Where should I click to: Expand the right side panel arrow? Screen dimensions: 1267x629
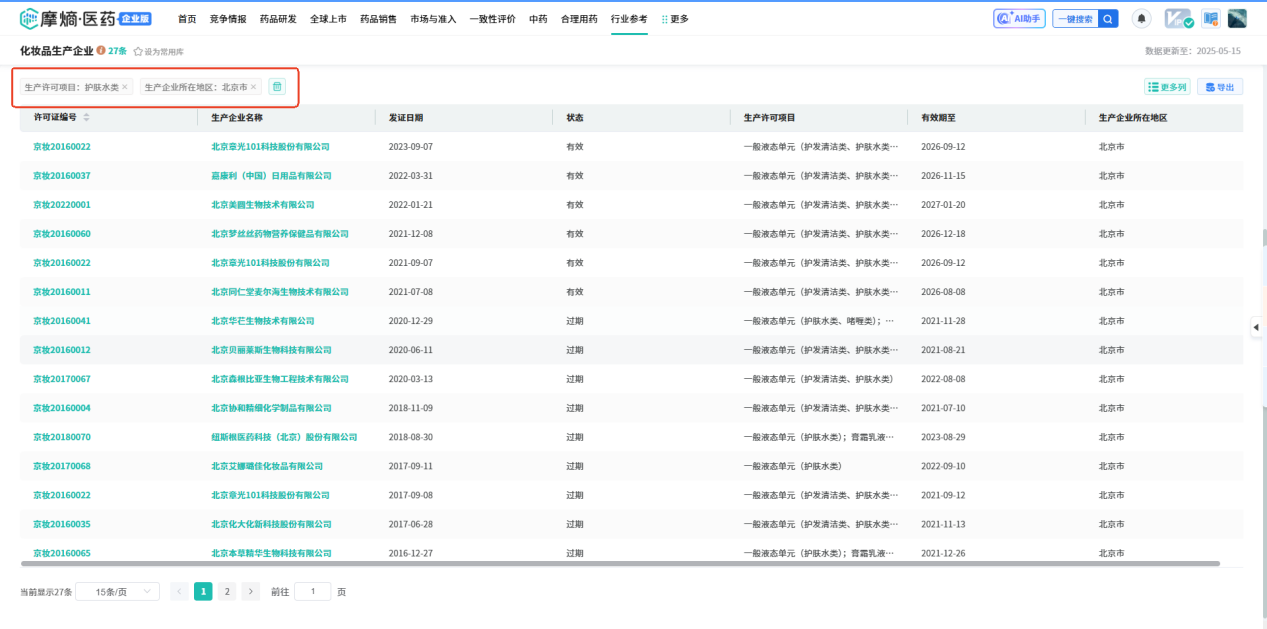[1256, 327]
